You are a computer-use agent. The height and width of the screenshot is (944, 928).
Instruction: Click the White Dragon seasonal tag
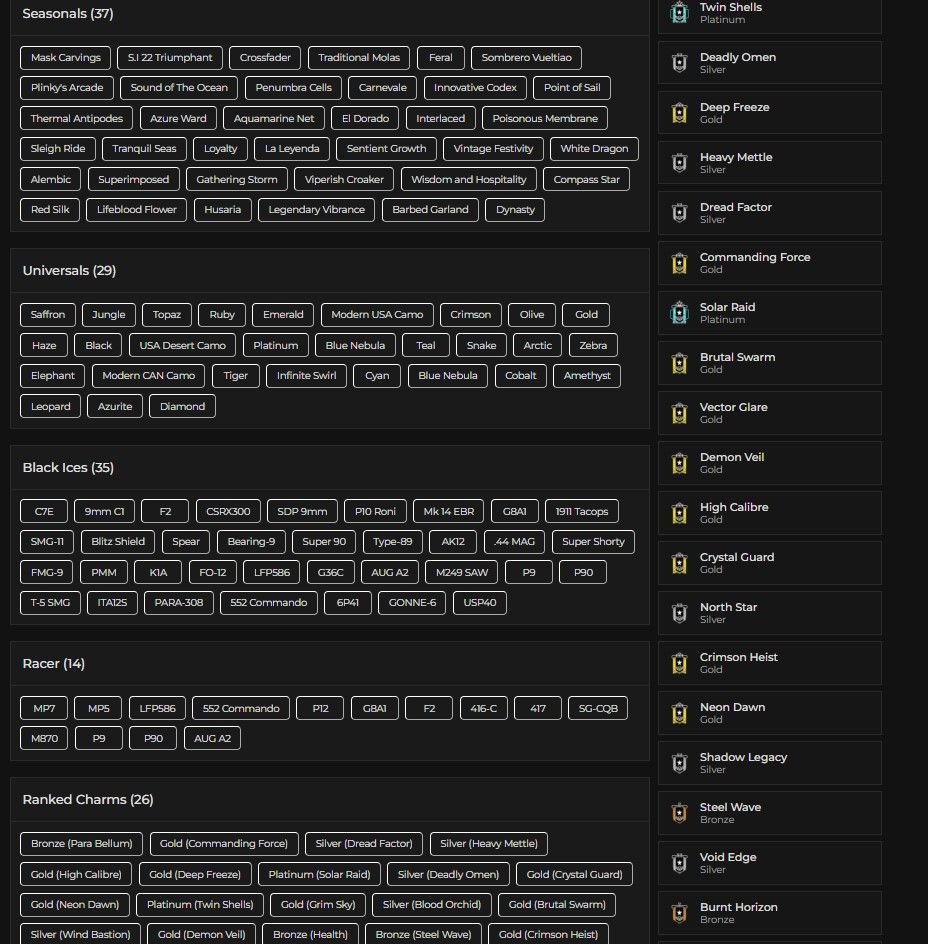click(x=594, y=148)
